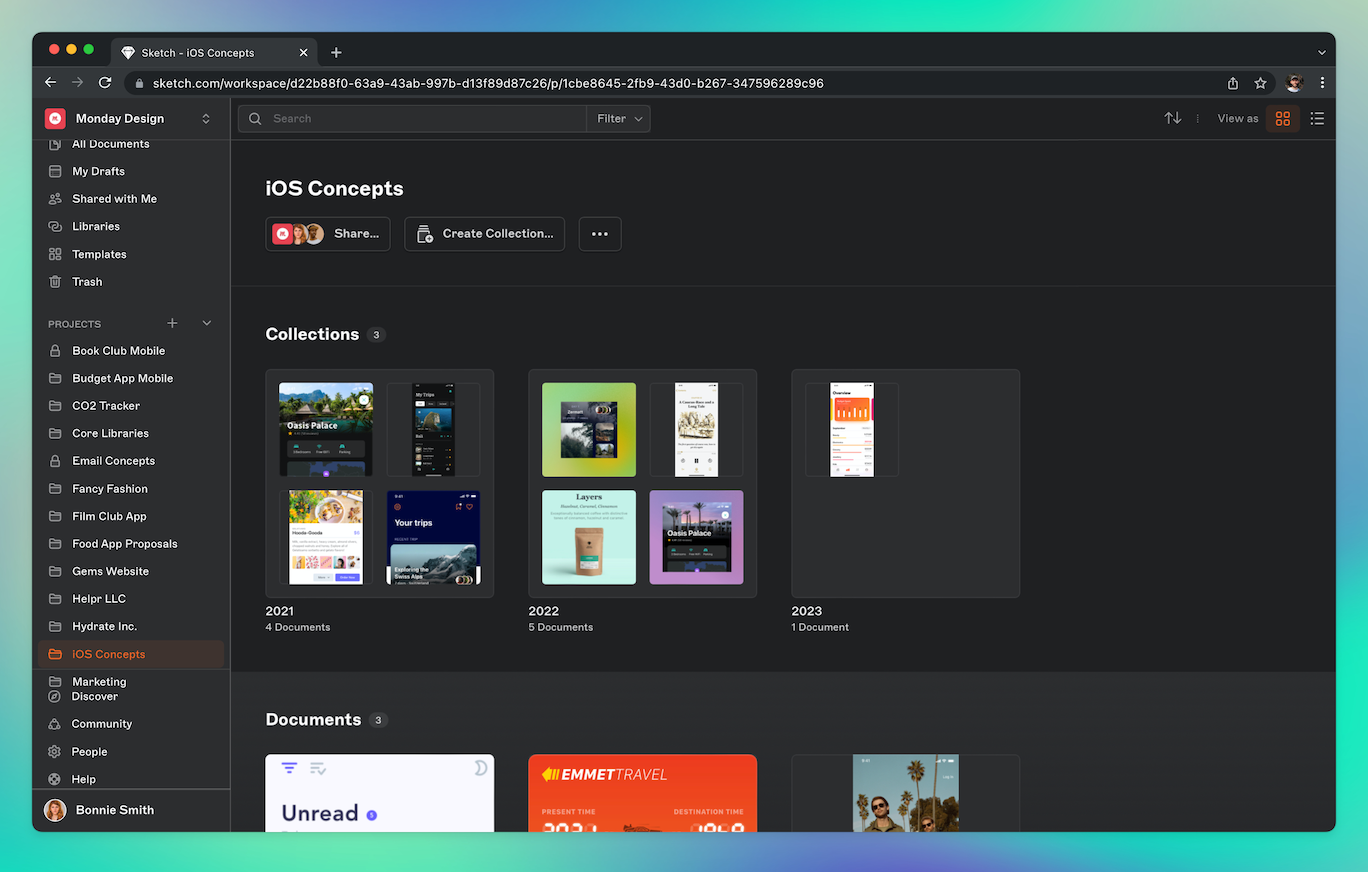Open Libraries from the sidebar
Image resolution: width=1368 pixels, height=872 pixels.
pos(95,227)
